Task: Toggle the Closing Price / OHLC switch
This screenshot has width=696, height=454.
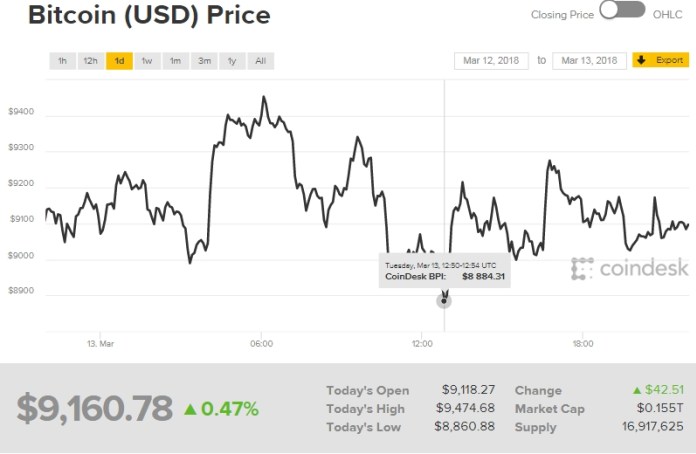Action: [x=621, y=12]
